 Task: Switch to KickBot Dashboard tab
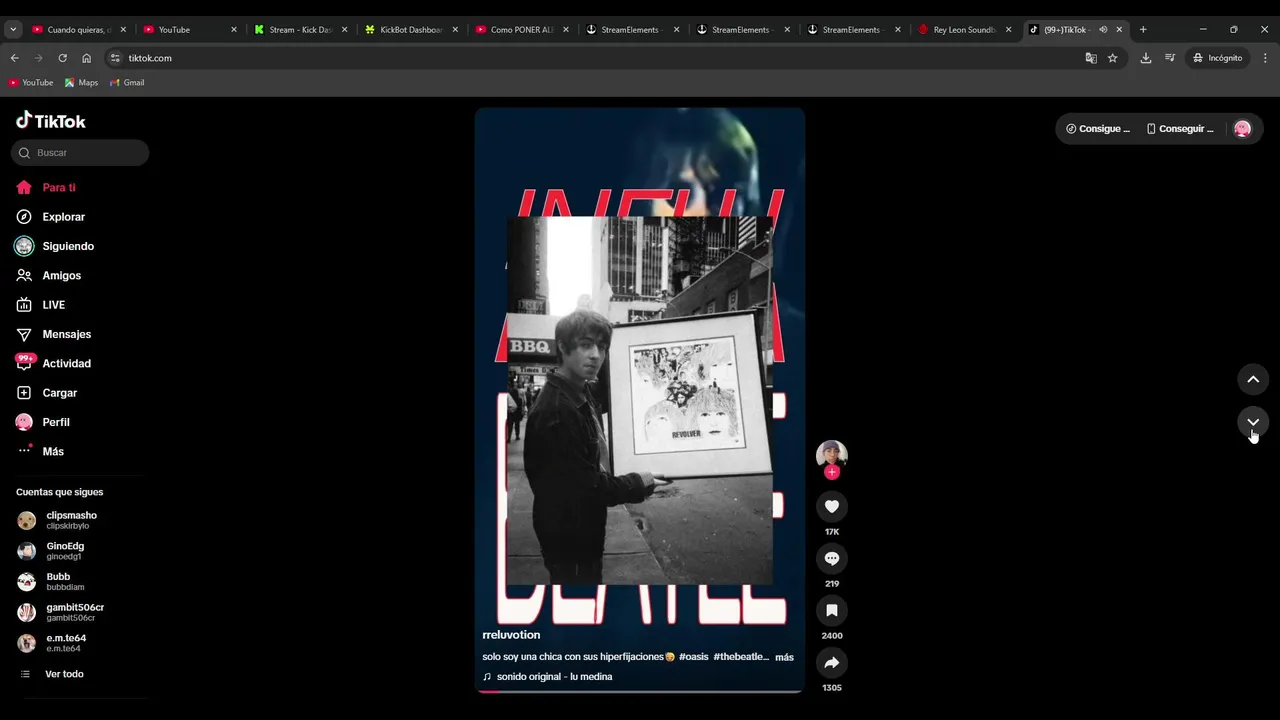[x=411, y=30]
